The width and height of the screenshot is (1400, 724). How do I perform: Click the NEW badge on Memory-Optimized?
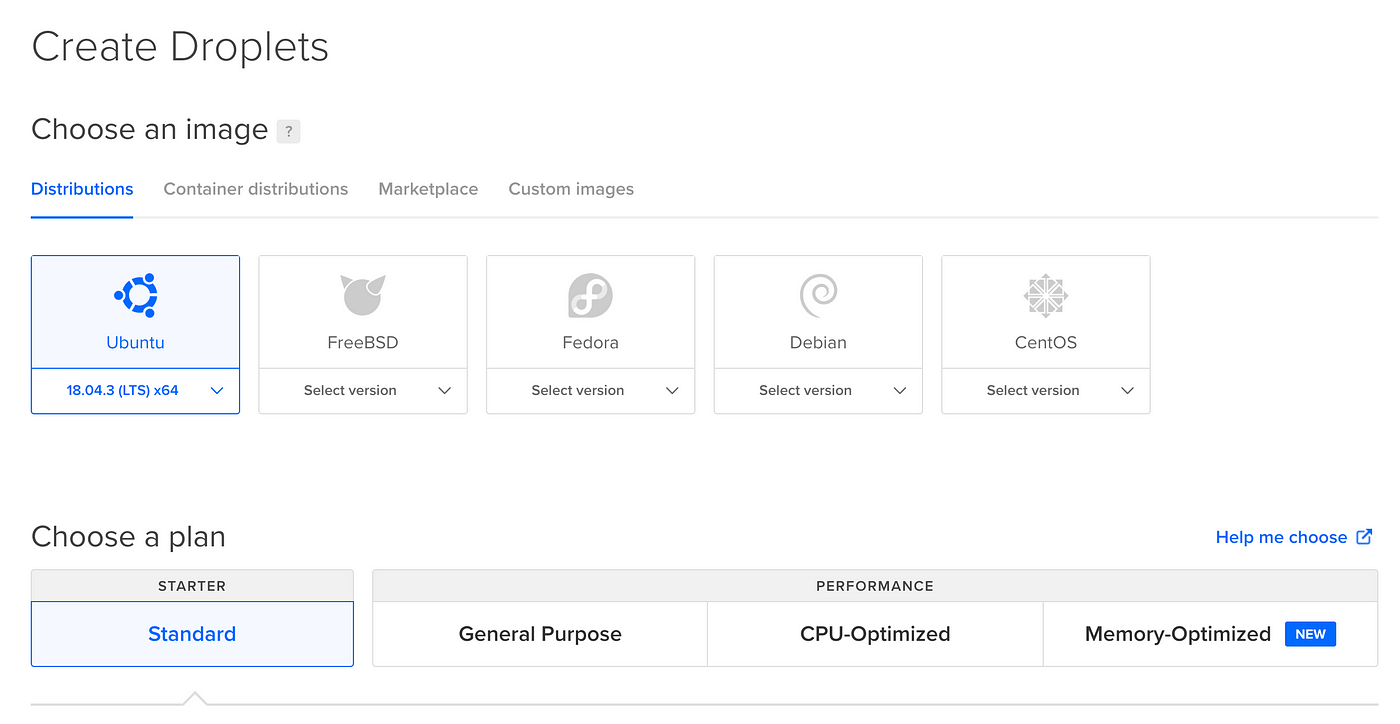pos(1310,634)
